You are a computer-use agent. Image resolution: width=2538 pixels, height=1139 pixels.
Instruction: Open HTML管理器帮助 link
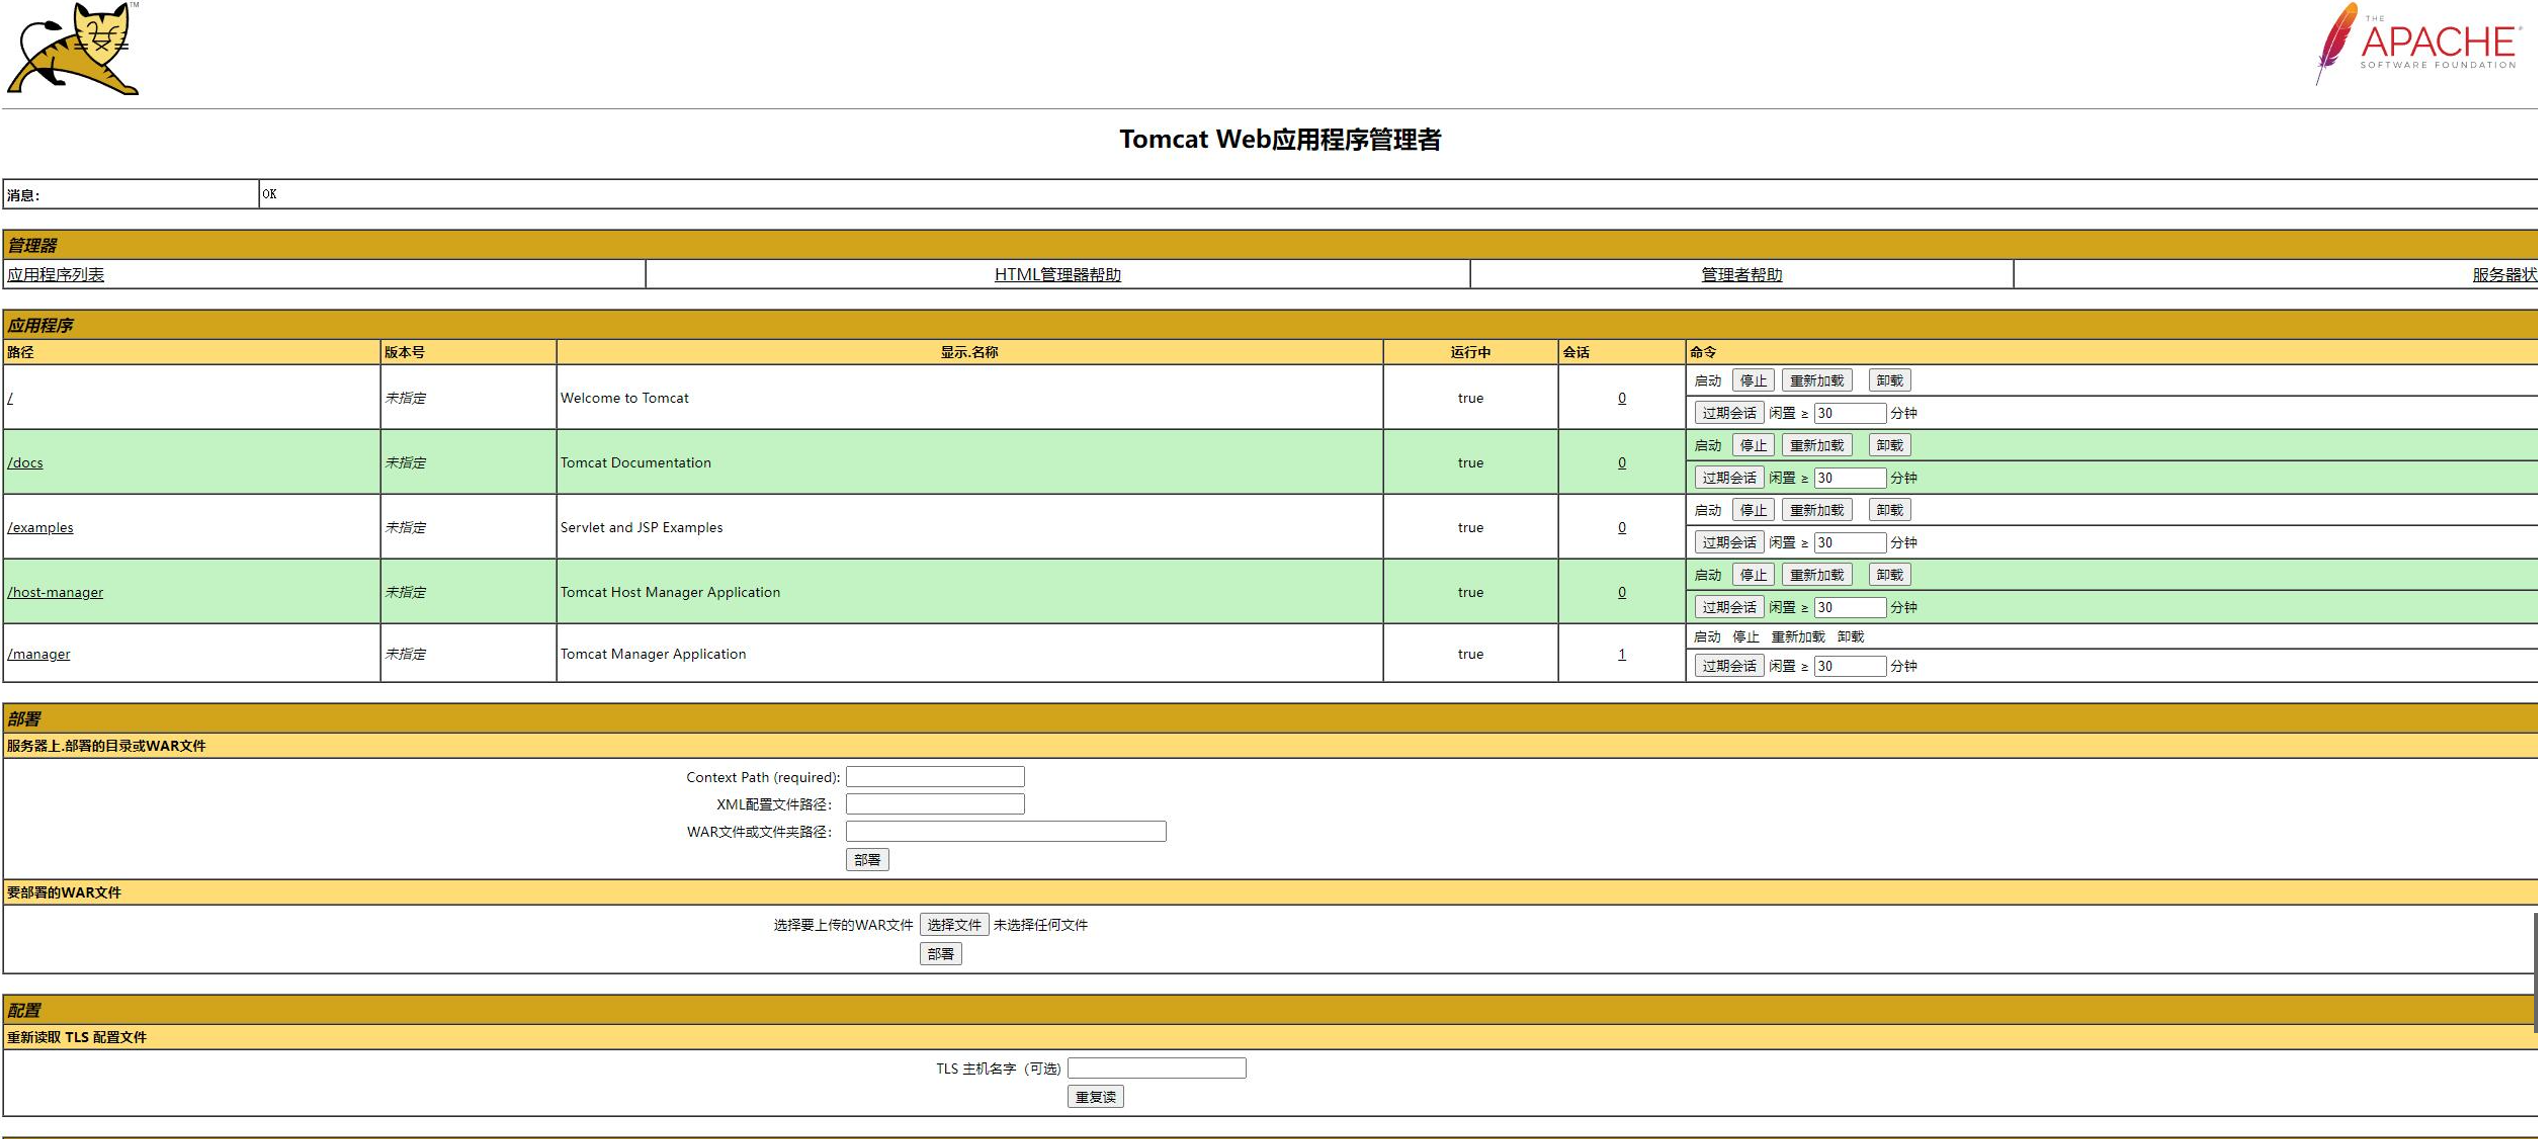pyautogui.click(x=1057, y=274)
